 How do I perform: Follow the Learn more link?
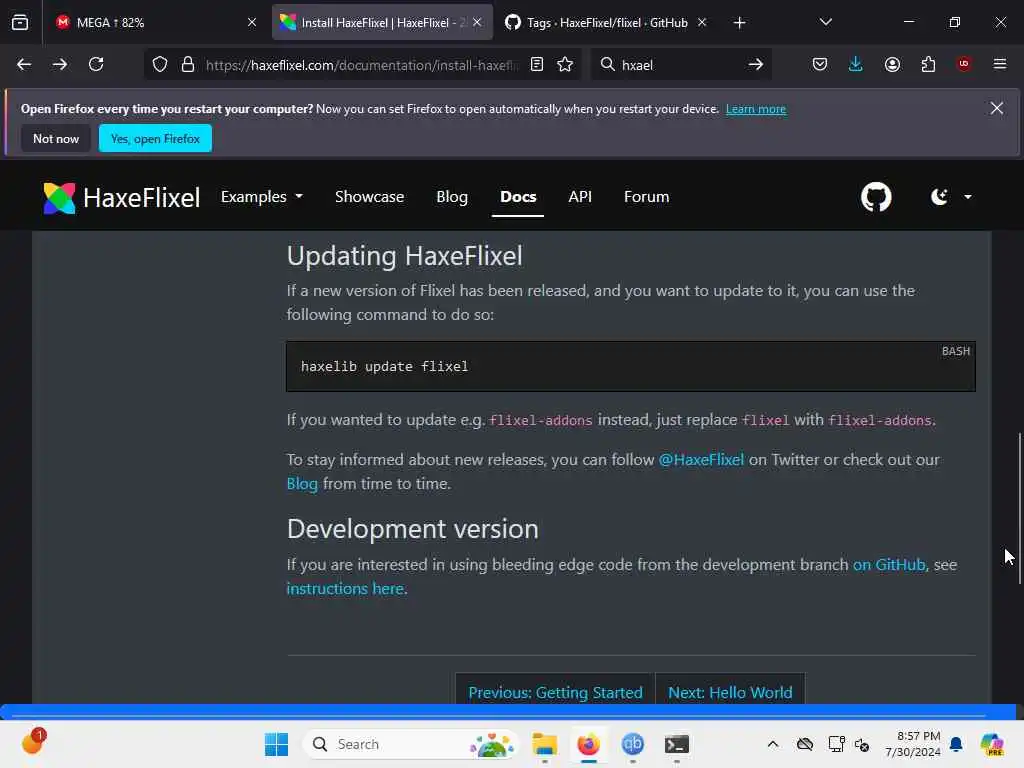[756, 109]
